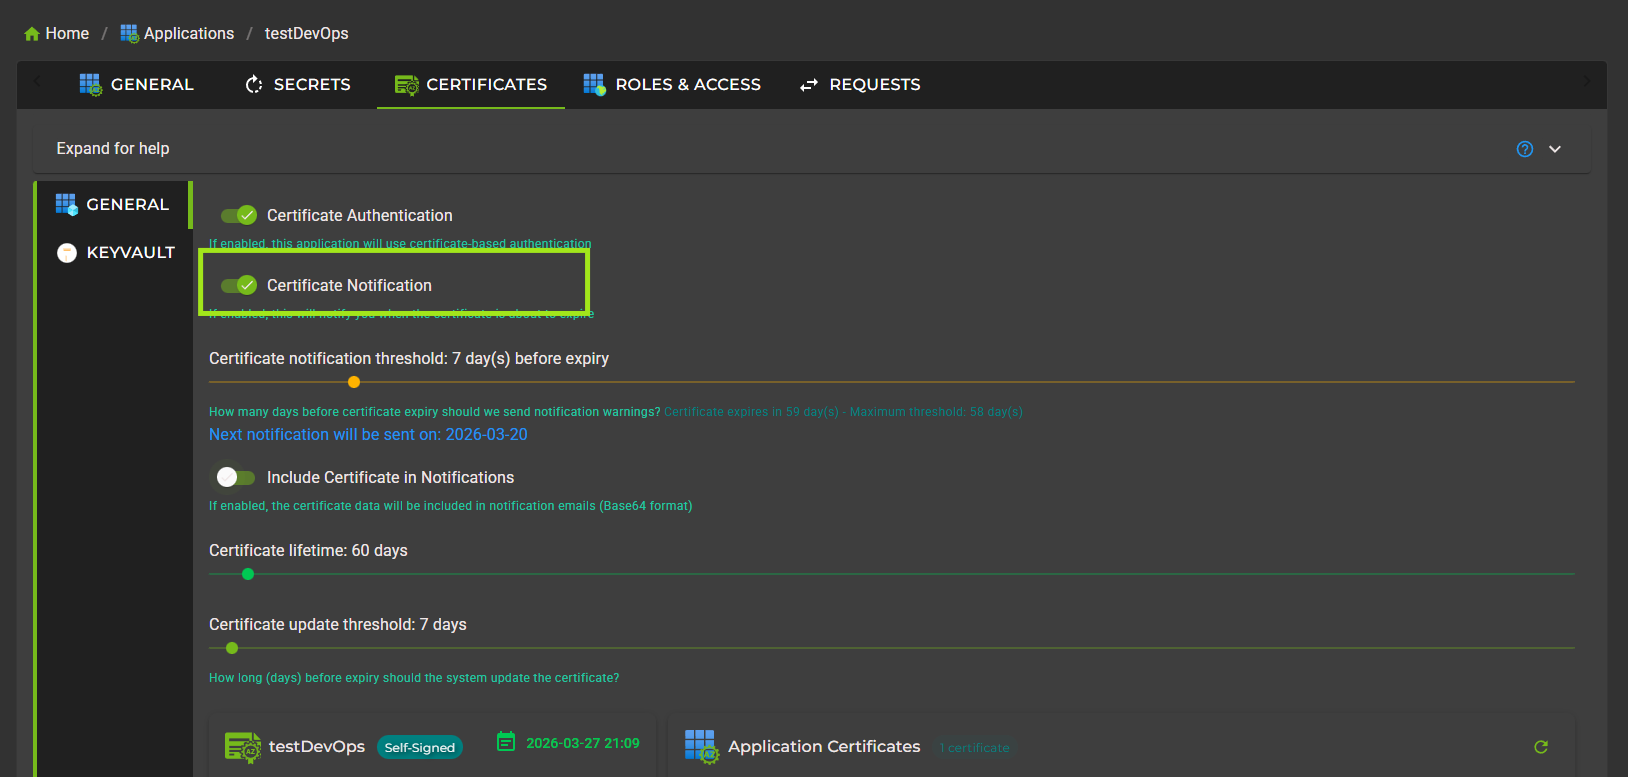The height and width of the screenshot is (777, 1628).
Task: Click the sidebar GENERAL grid icon
Action: point(66,204)
